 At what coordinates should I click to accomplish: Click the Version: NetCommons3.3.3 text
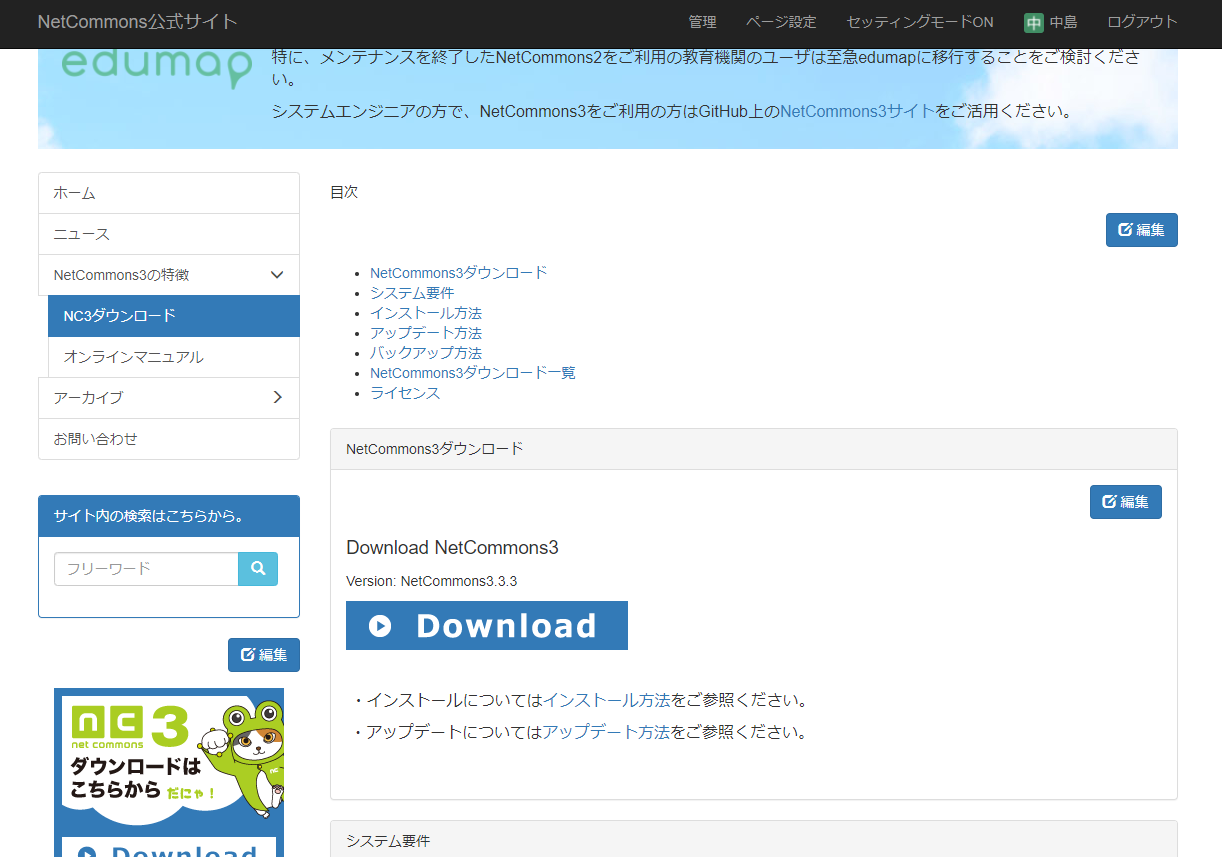pos(431,581)
